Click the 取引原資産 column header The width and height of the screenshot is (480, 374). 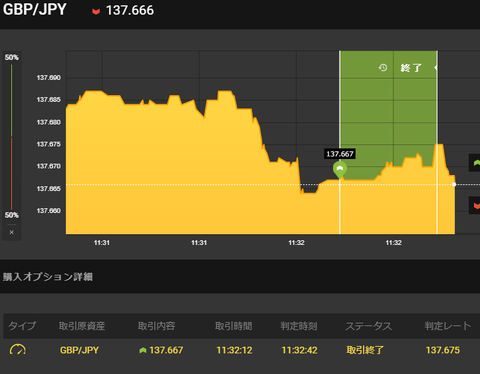coord(82,326)
